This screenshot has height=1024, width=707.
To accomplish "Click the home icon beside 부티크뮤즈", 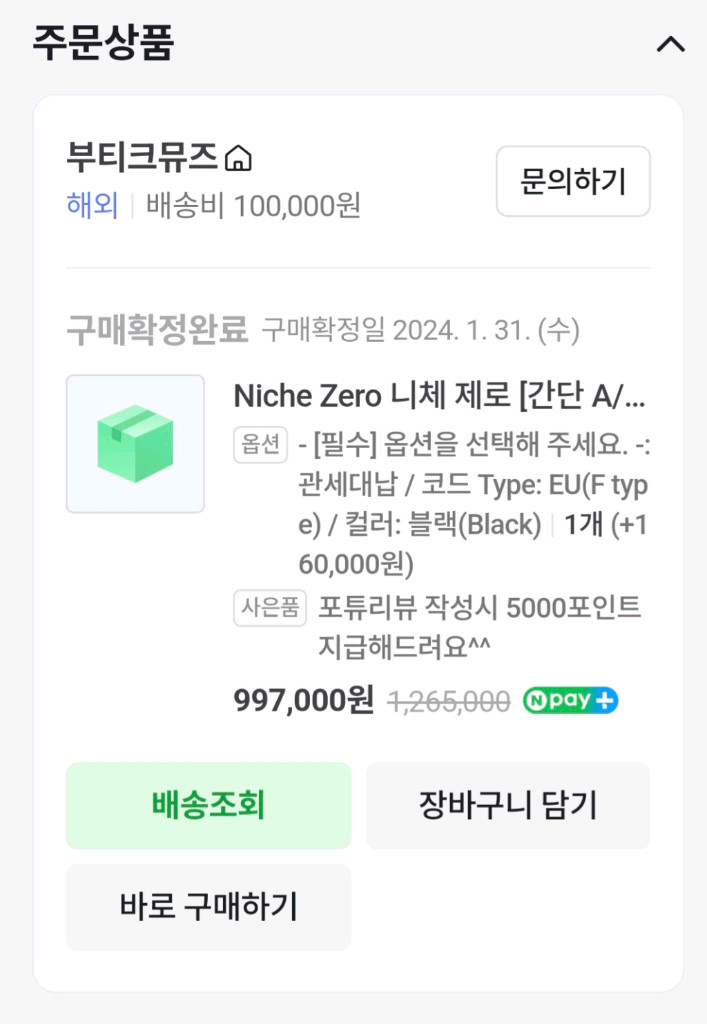I will (x=239, y=159).
